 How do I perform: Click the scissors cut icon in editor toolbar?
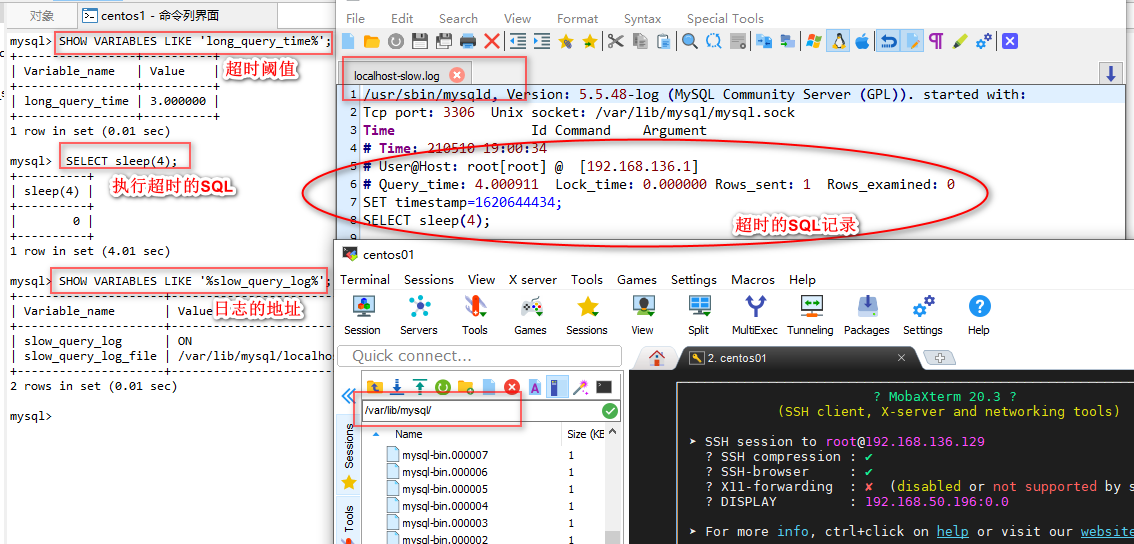615,41
